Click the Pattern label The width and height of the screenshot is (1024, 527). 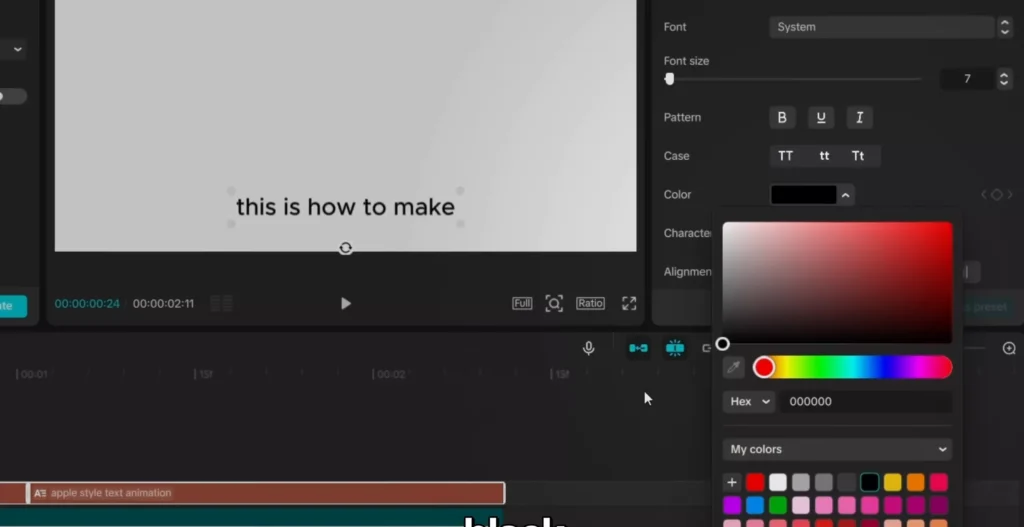[682, 118]
